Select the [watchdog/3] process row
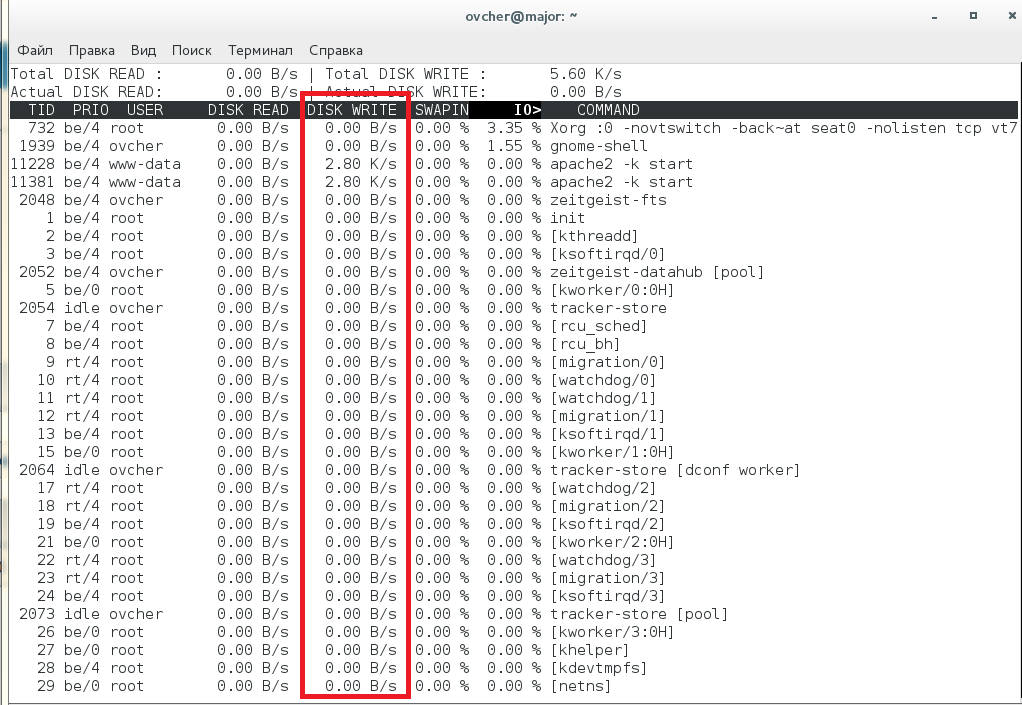This screenshot has width=1022, height=705. (514, 561)
